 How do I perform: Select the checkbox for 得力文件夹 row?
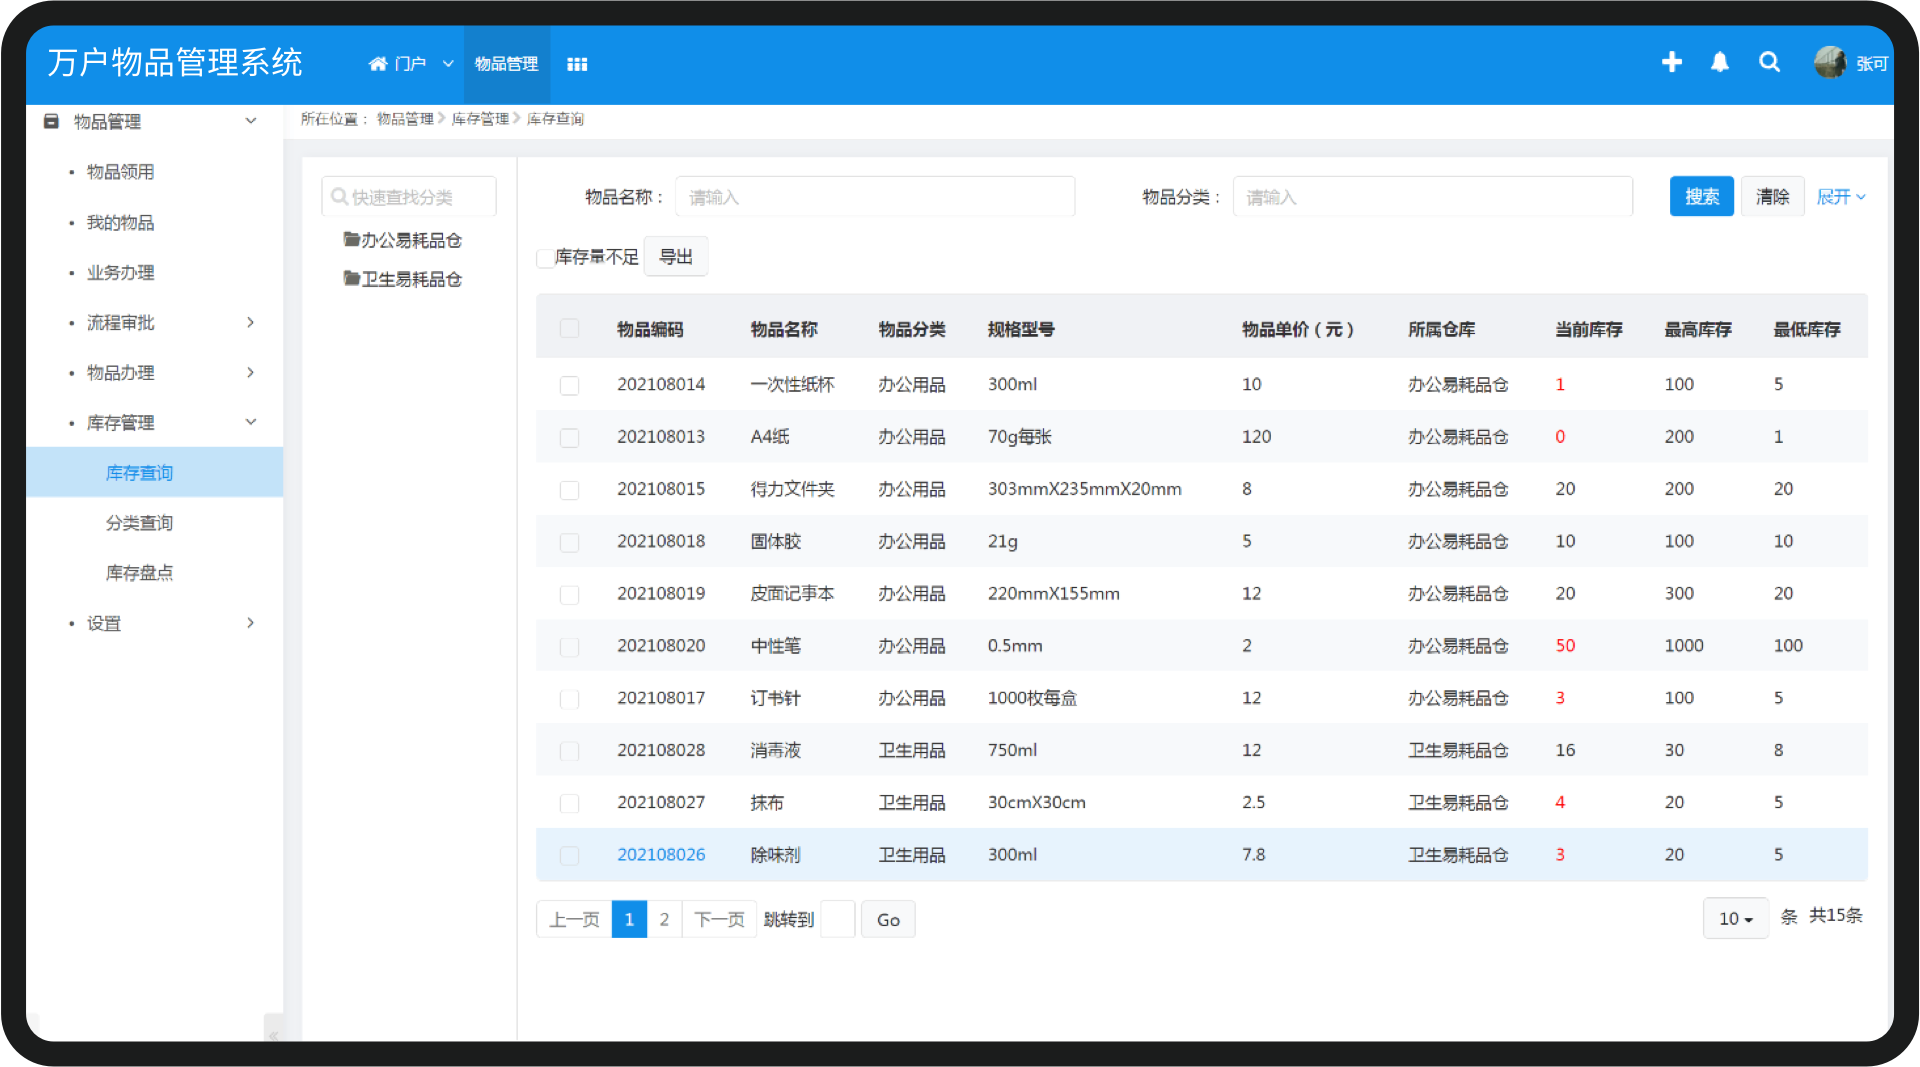[569, 490]
